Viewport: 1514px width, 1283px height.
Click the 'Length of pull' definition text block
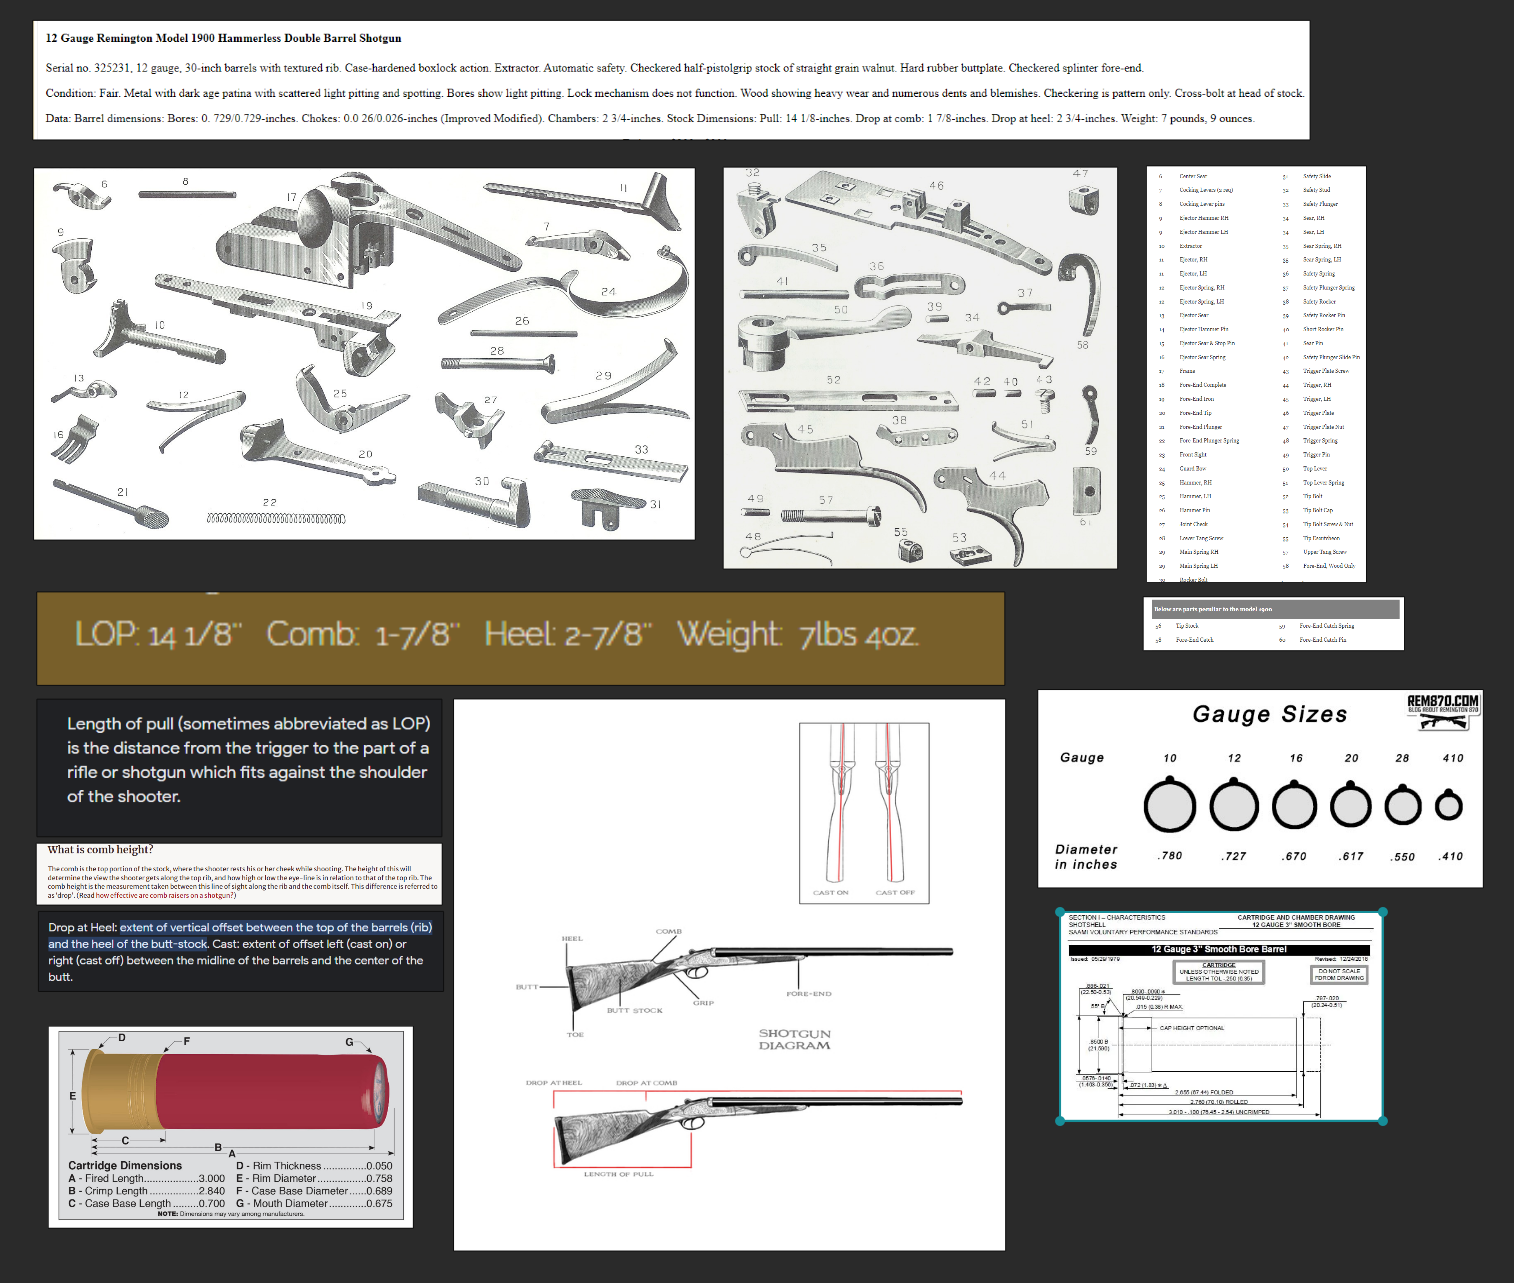click(x=248, y=760)
